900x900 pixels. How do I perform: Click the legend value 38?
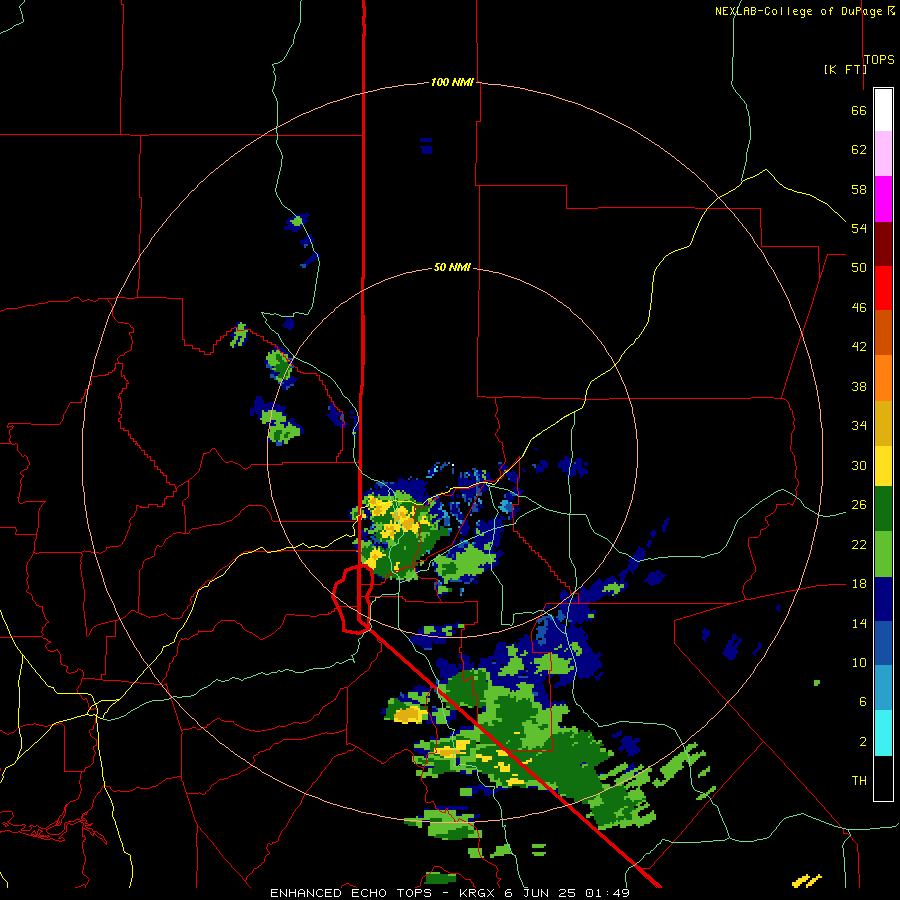coord(859,387)
